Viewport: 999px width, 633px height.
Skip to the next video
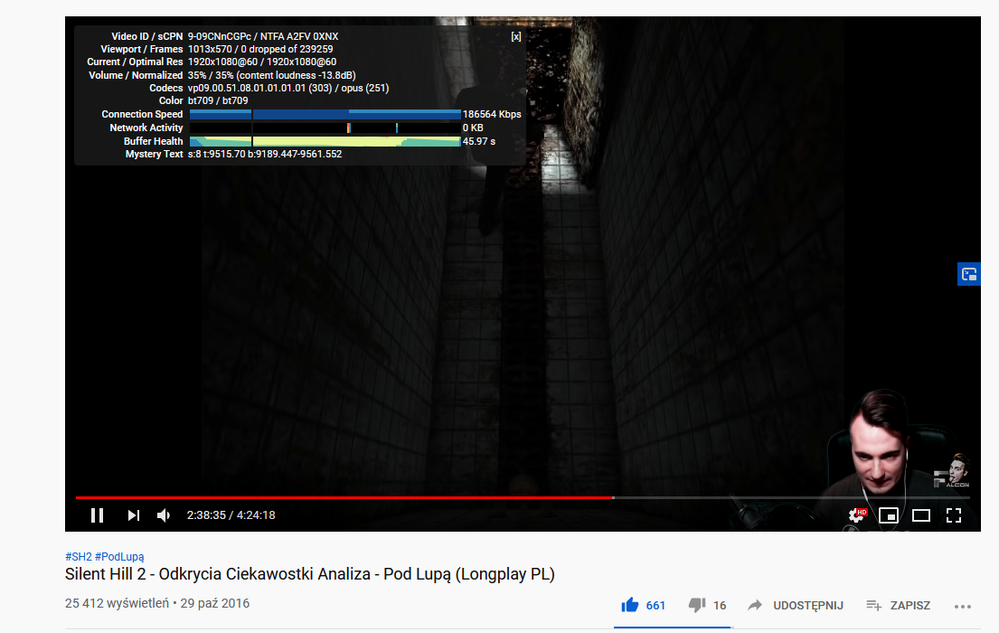(x=133, y=515)
